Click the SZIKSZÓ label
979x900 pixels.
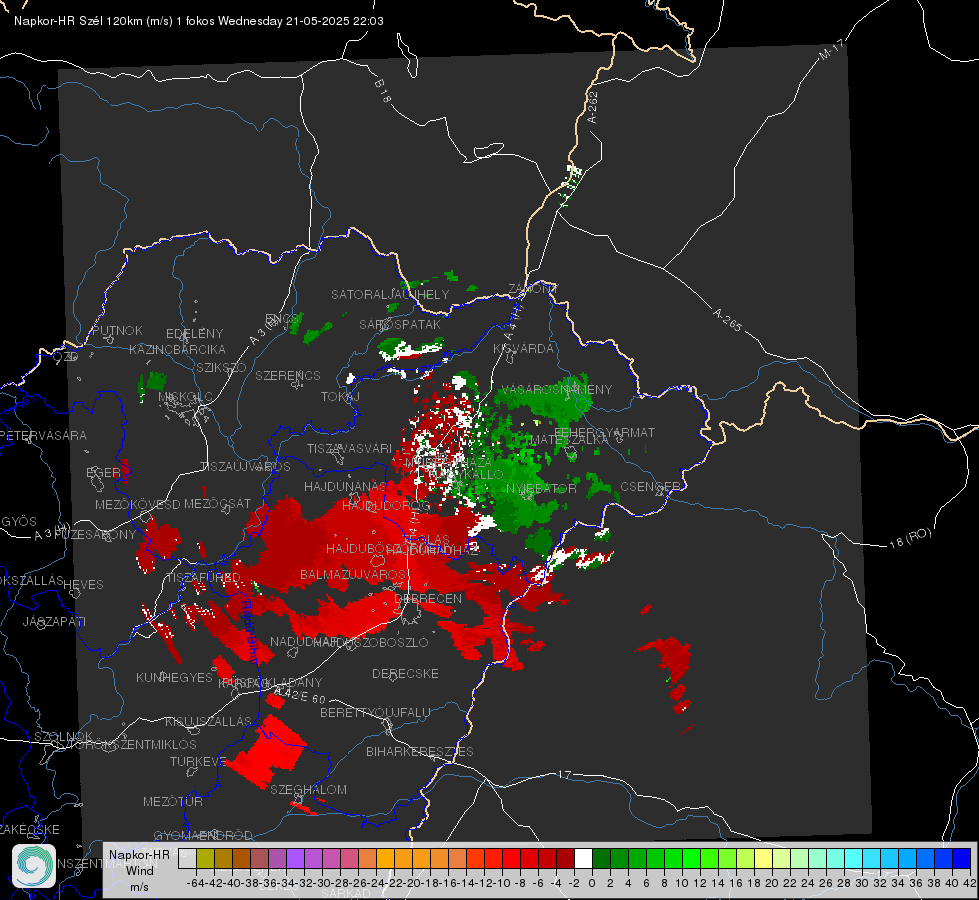(x=221, y=367)
